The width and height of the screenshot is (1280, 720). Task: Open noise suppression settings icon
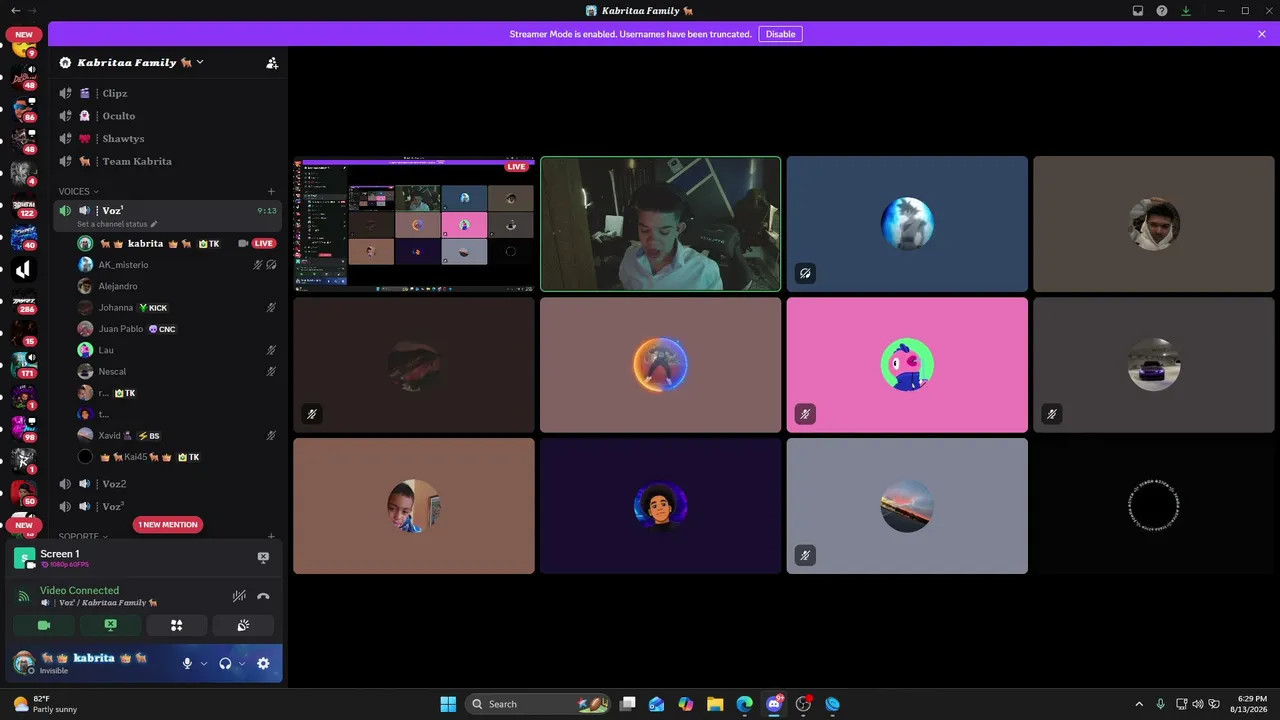(x=239, y=596)
